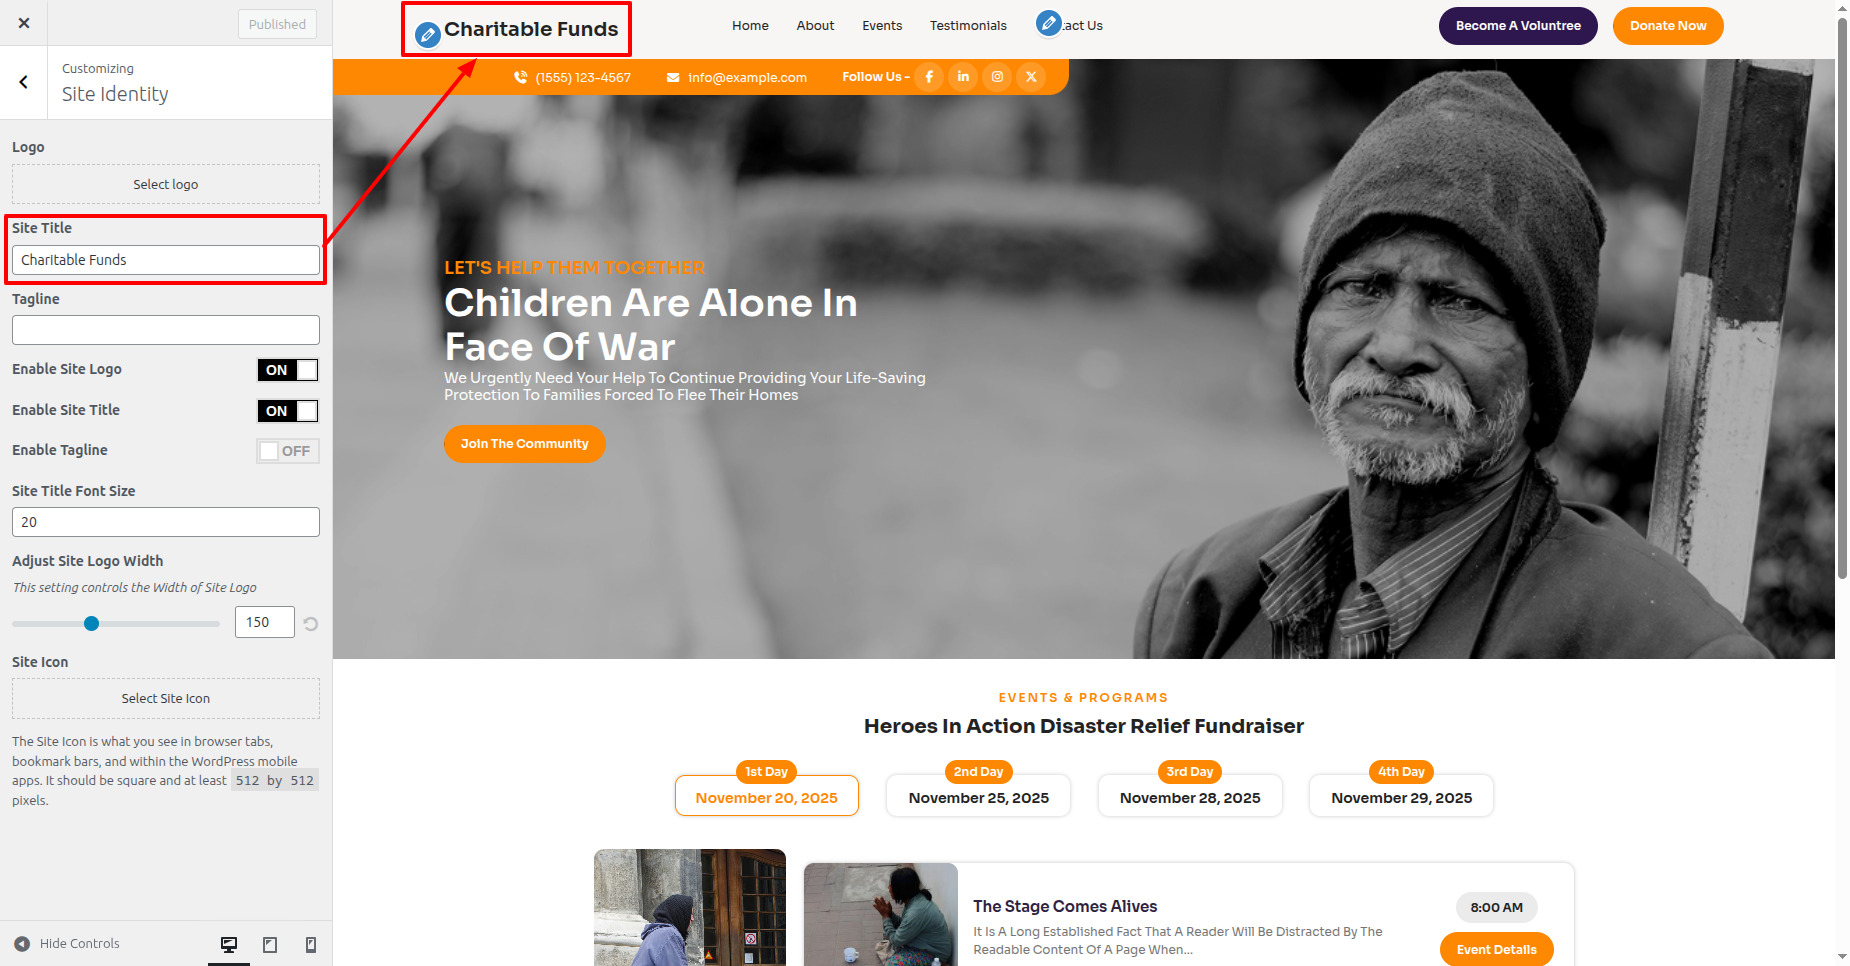Switch to tablet preview mode

270,944
